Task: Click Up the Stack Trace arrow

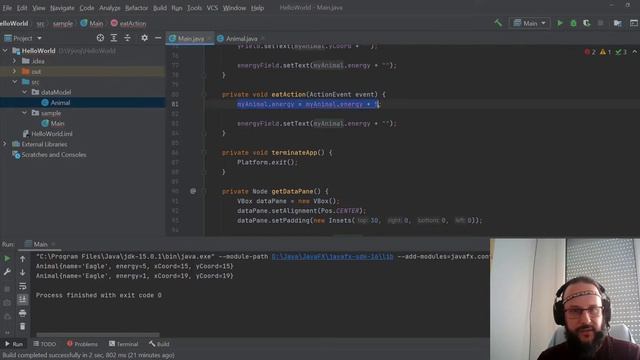Action: [x=22, y=258]
